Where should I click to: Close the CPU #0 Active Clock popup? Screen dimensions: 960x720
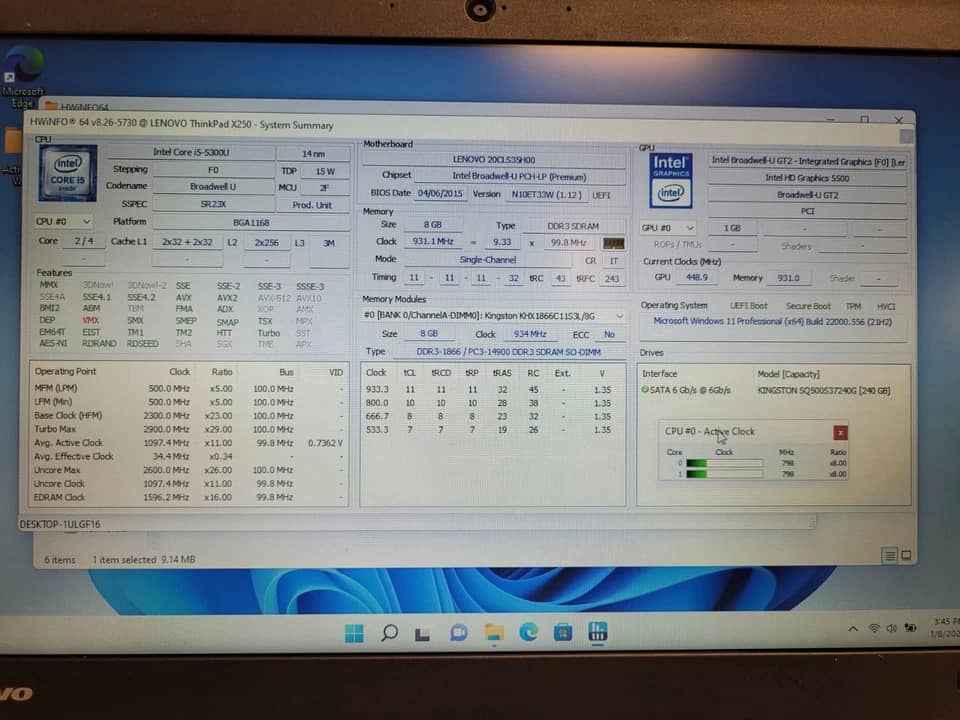pyautogui.click(x=840, y=433)
